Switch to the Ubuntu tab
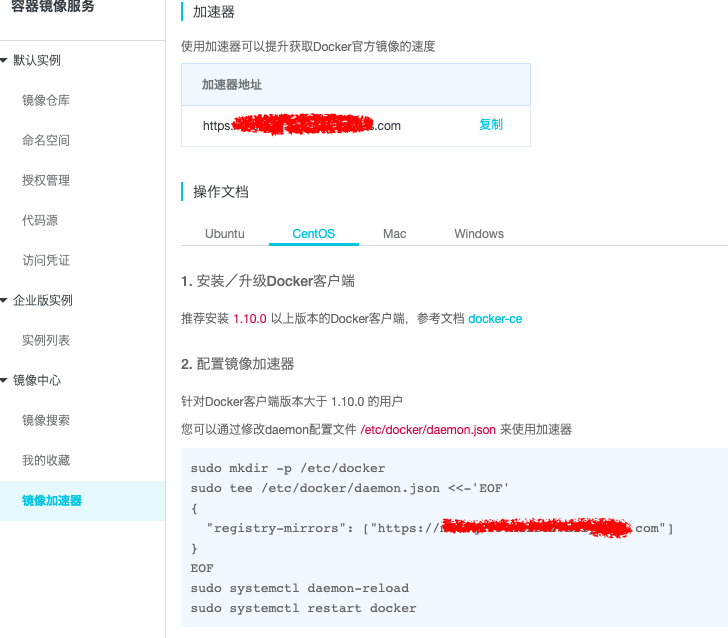This screenshot has height=638, width=728. click(x=225, y=234)
